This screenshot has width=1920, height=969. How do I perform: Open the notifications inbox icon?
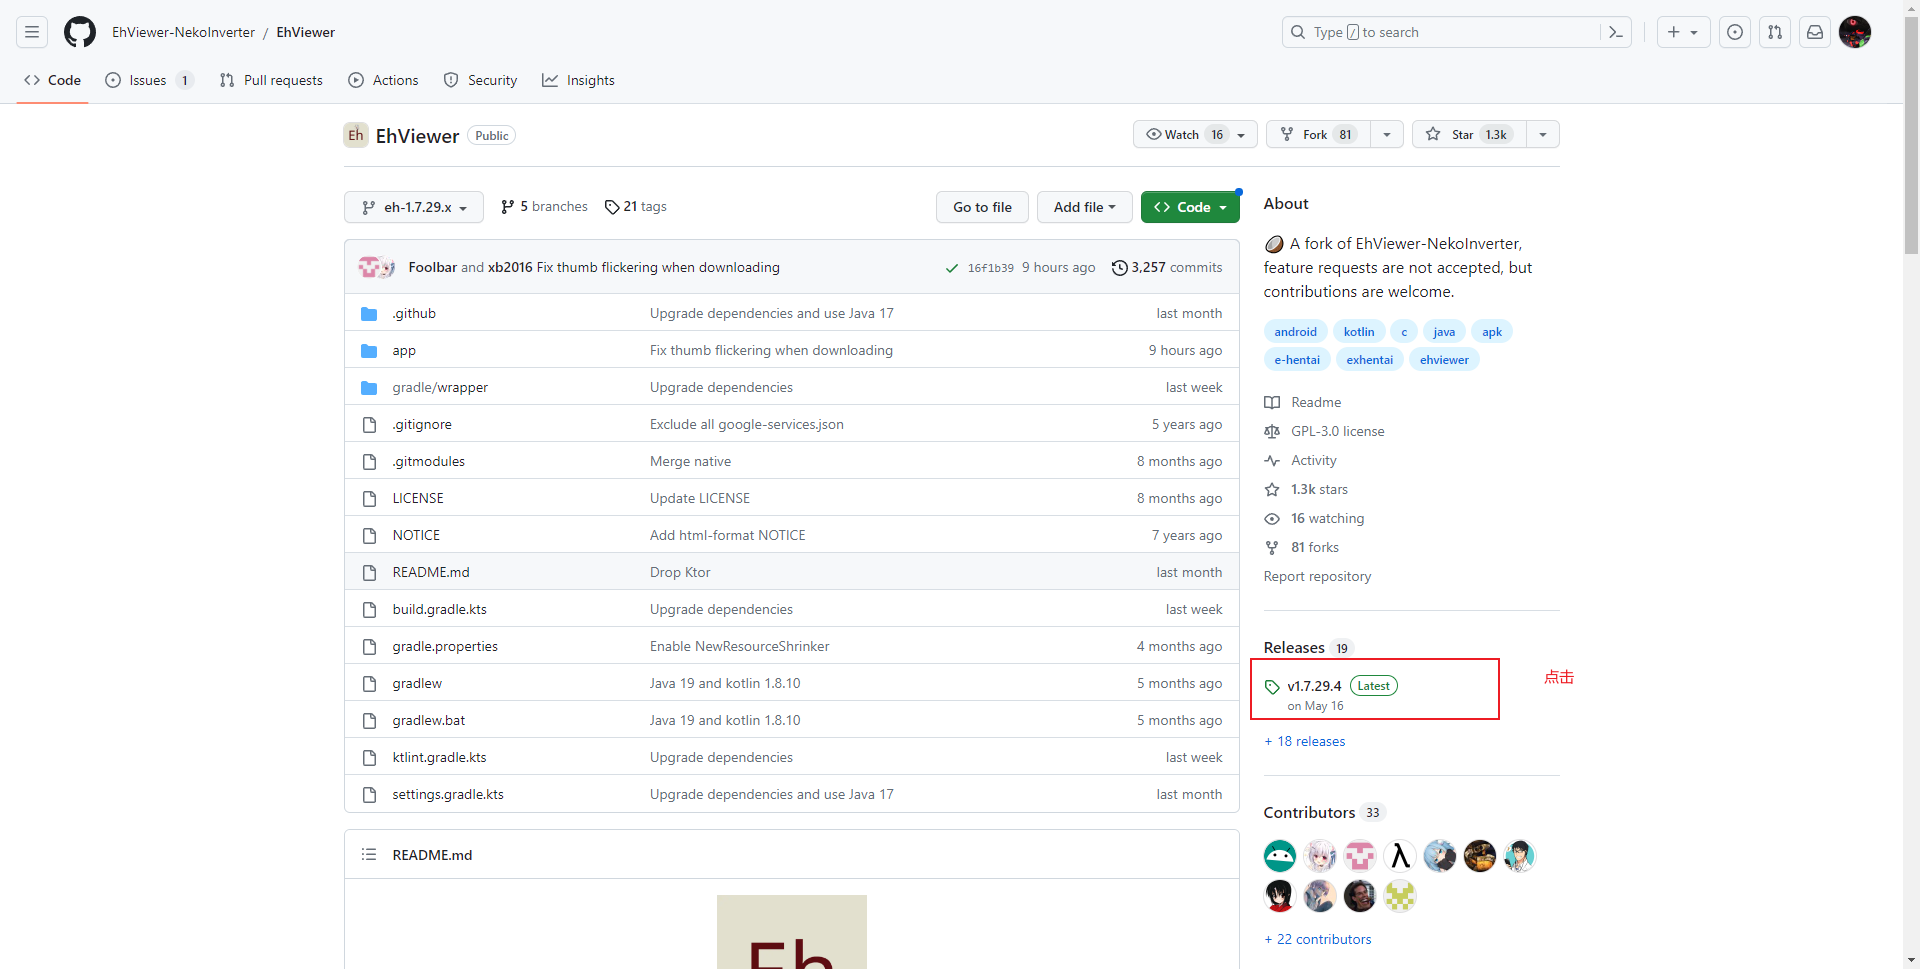click(1815, 32)
